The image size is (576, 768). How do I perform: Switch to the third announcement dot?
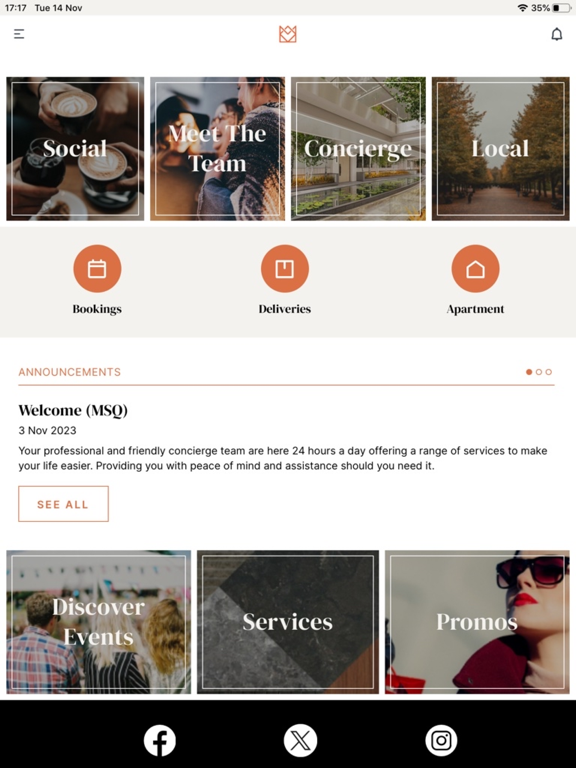549,372
